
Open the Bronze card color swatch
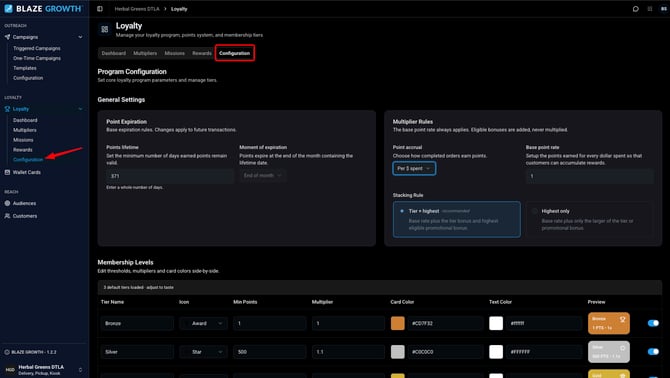[397, 323]
